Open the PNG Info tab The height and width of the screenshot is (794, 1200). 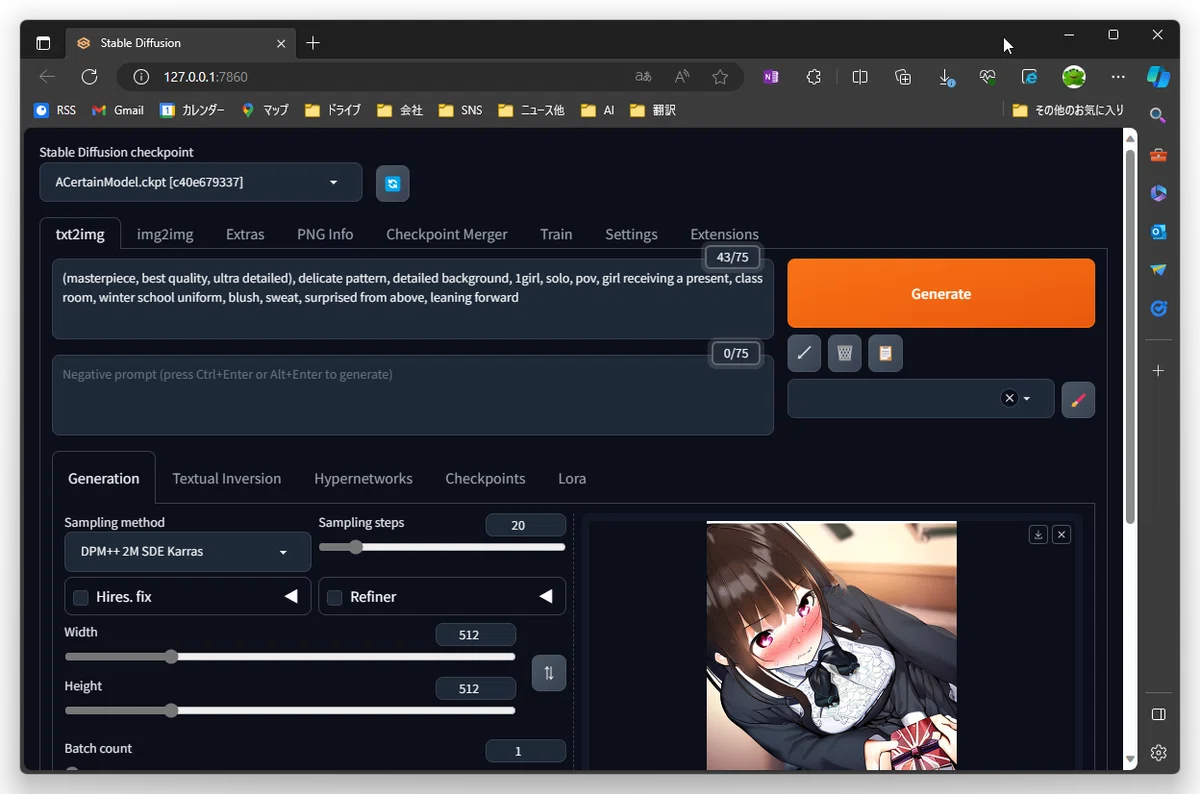coord(325,234)
